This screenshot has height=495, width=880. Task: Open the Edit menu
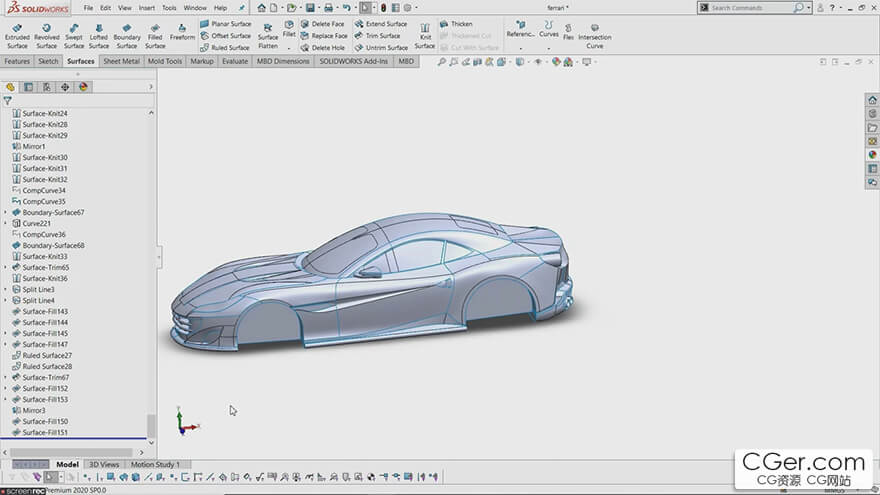click(x=106, y=8)
